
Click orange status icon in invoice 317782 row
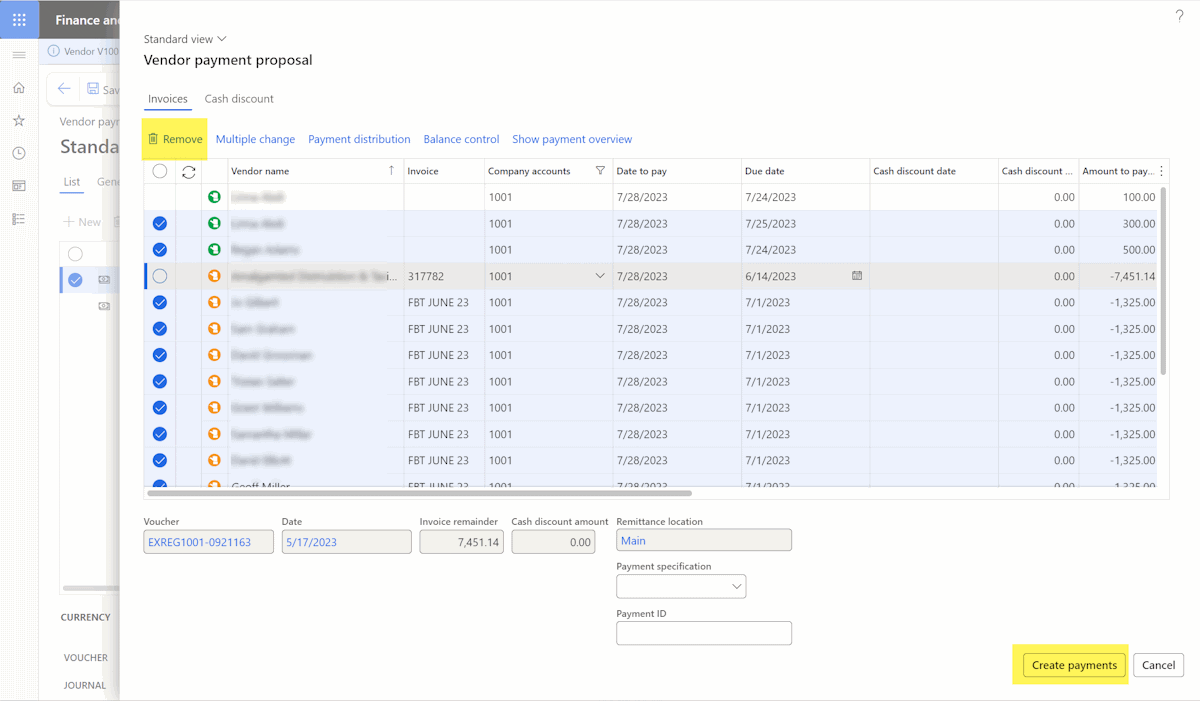[x=214, y=276]
